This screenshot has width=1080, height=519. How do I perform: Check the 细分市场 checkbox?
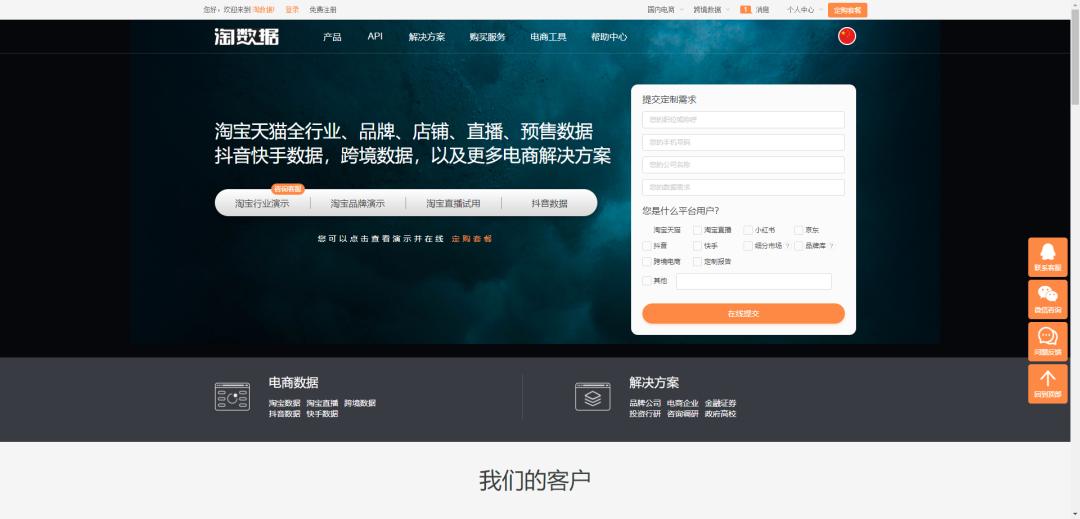pos(748,246)
